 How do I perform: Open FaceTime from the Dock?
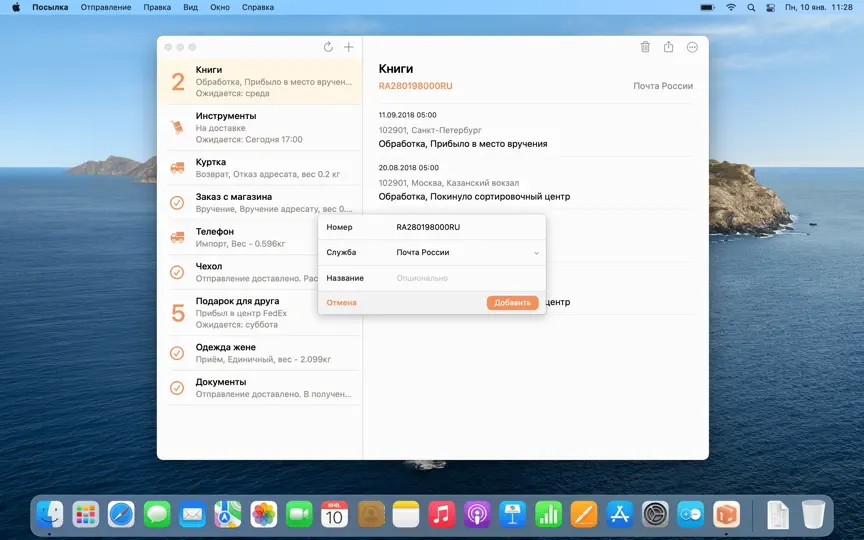[299, 515]
